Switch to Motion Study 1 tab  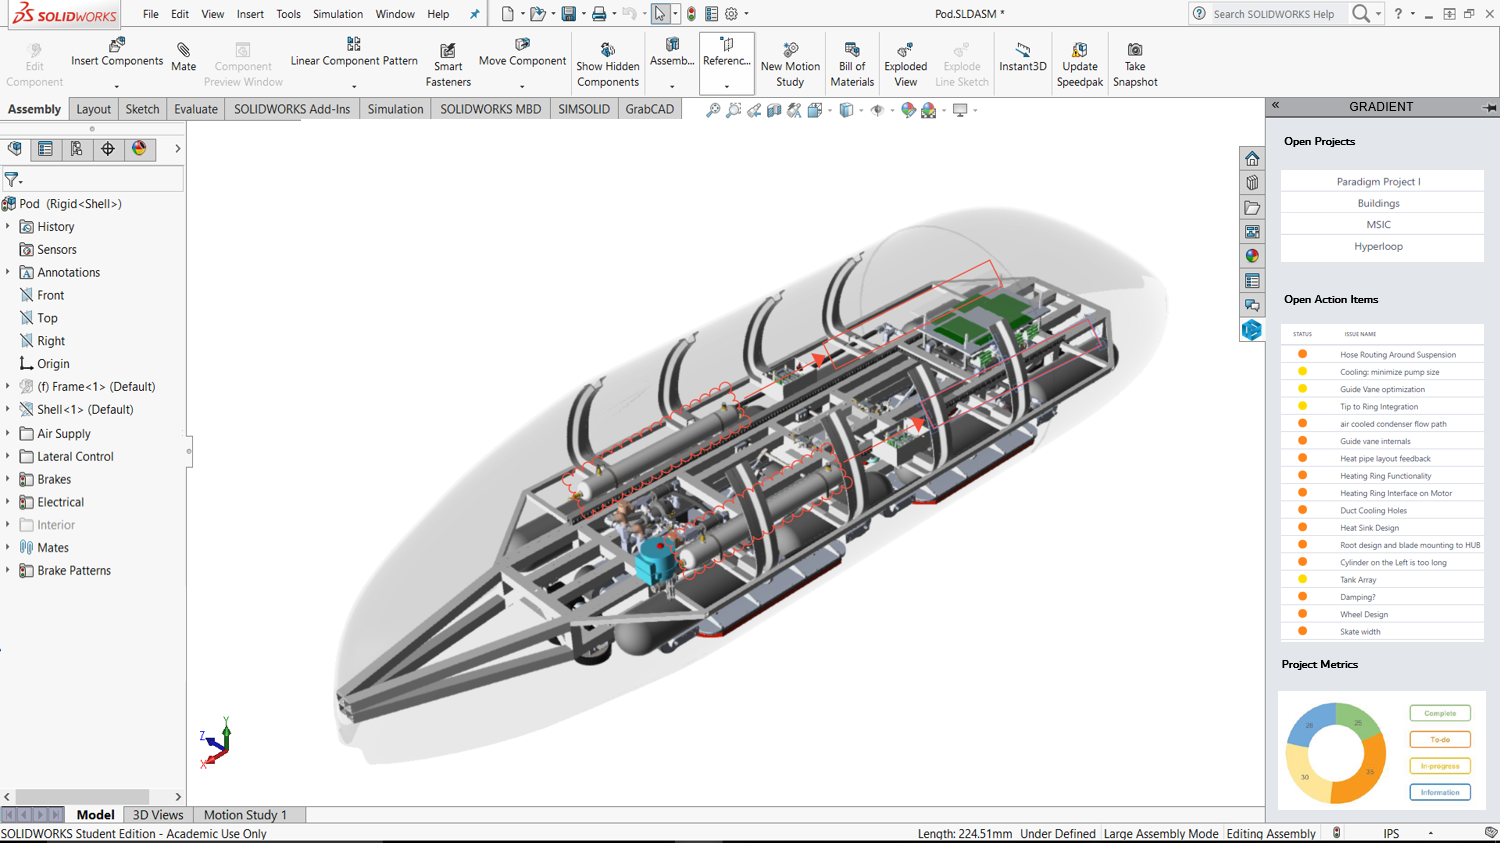click(x=245, y=815)
